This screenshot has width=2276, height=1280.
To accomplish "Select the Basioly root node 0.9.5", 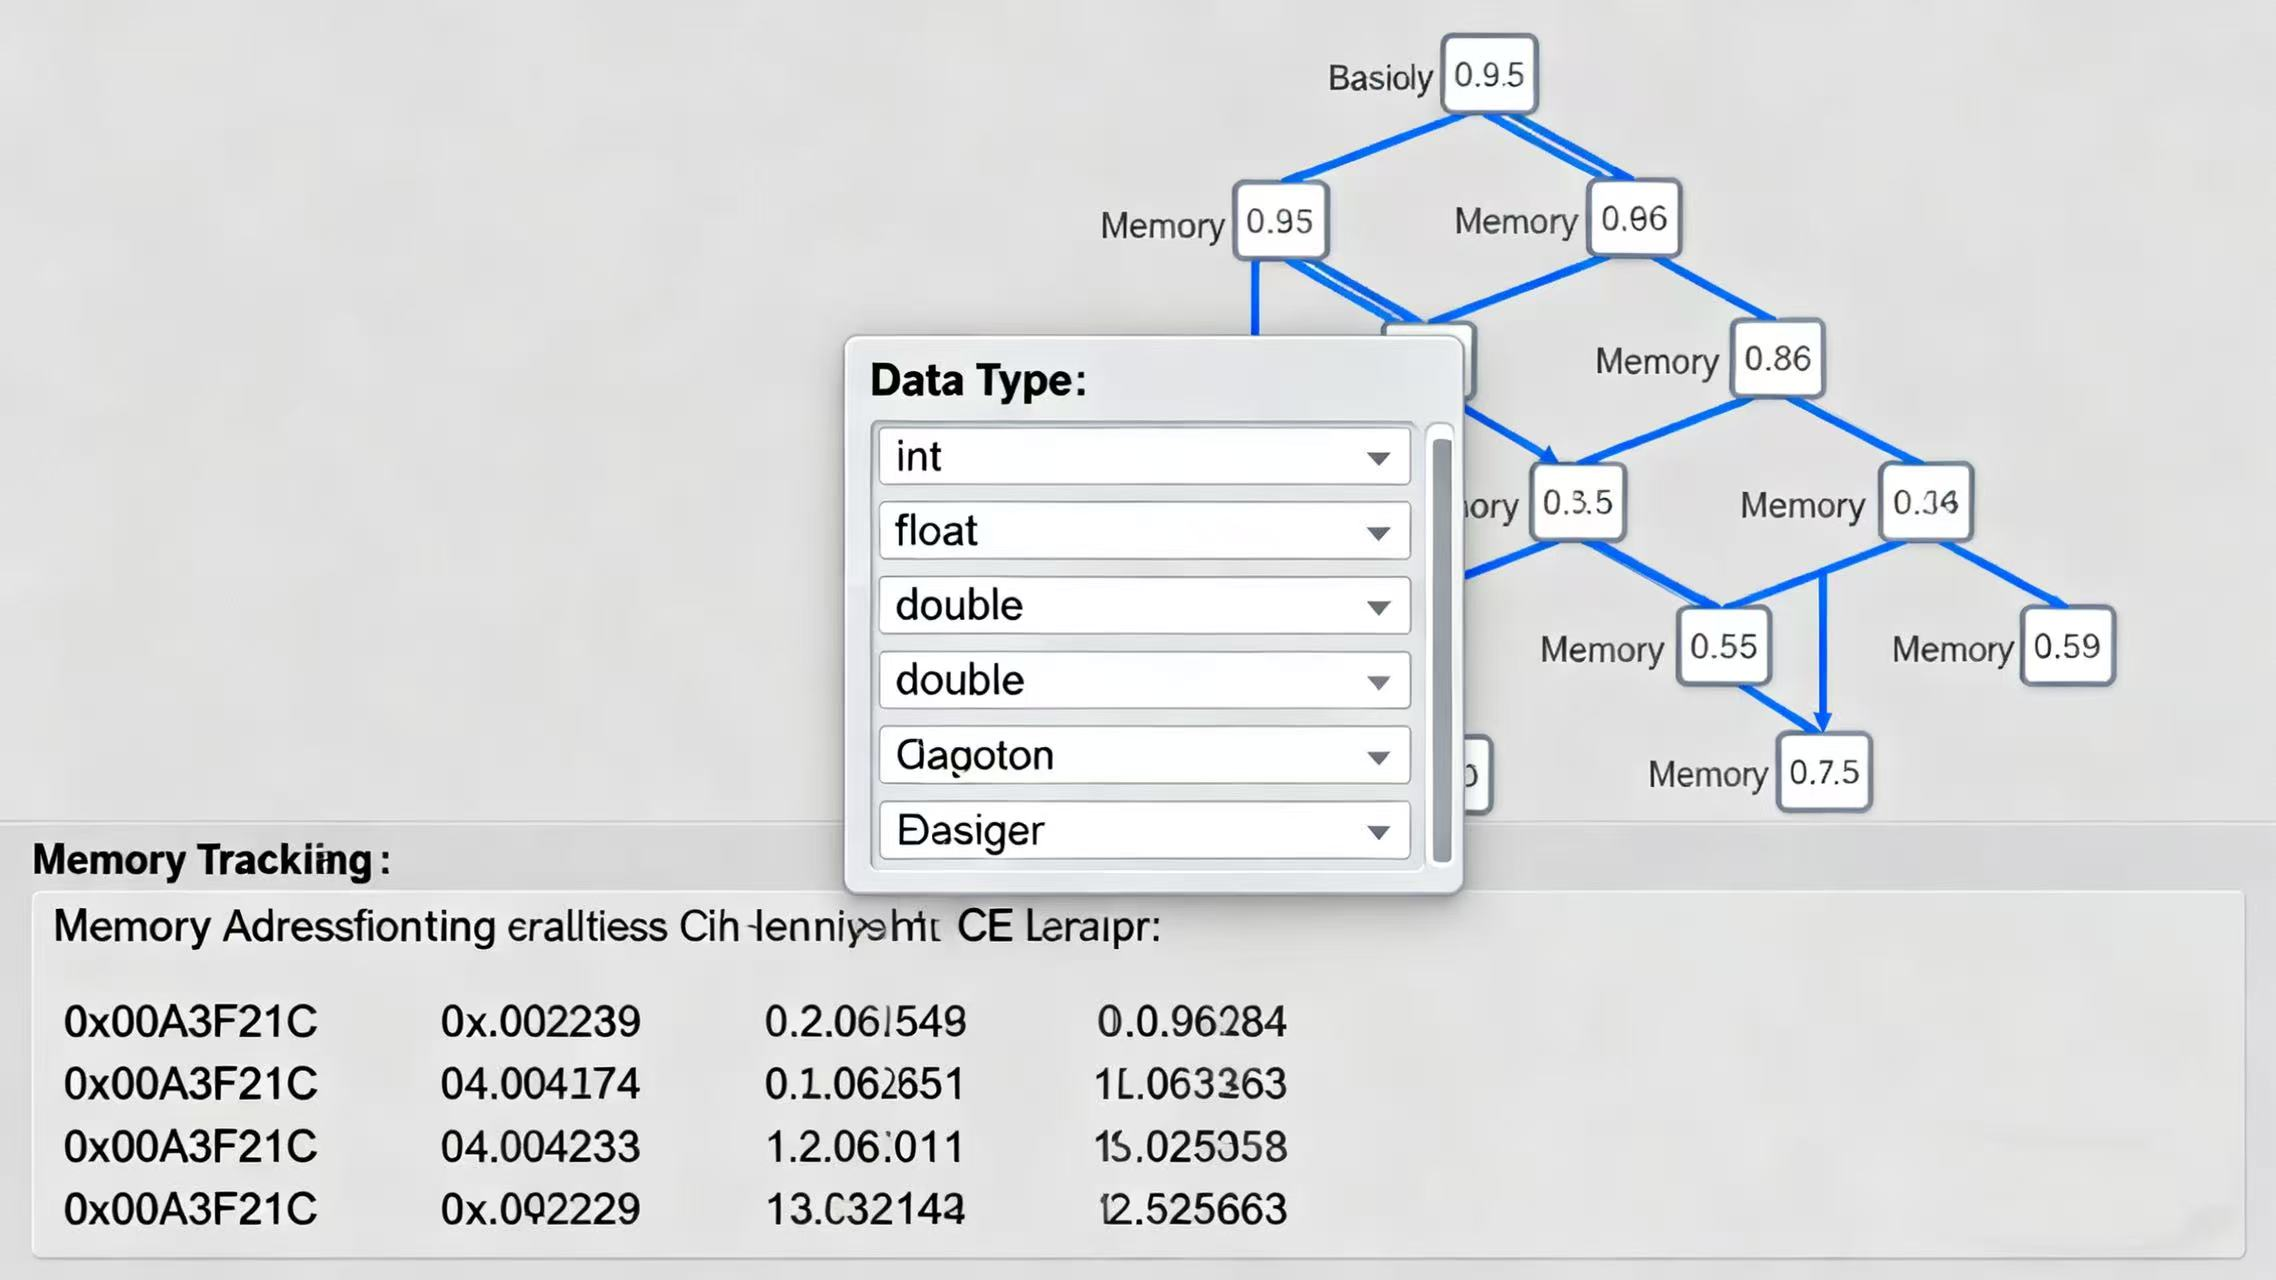I will click(x=1488, y=75).
